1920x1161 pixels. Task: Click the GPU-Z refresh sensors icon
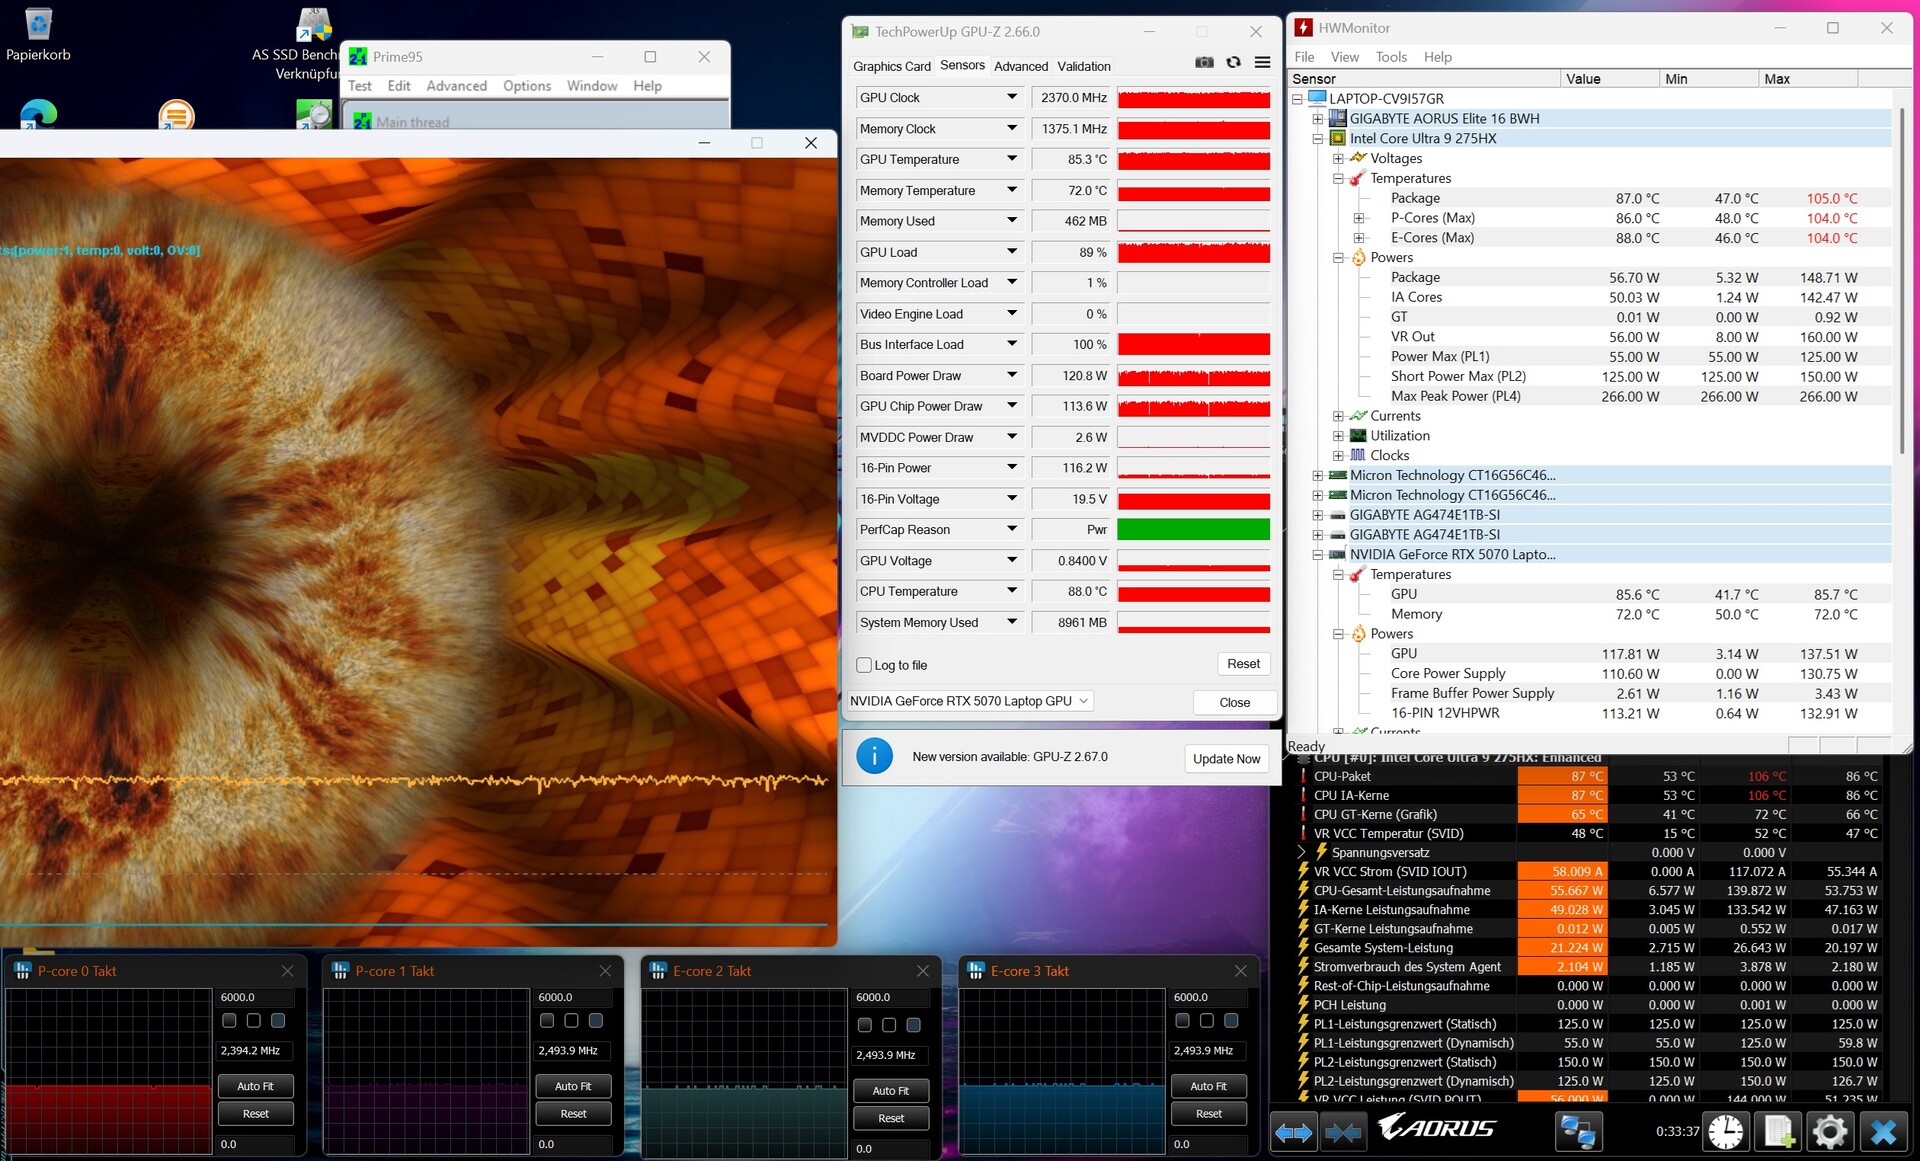tap(1234, 63)
